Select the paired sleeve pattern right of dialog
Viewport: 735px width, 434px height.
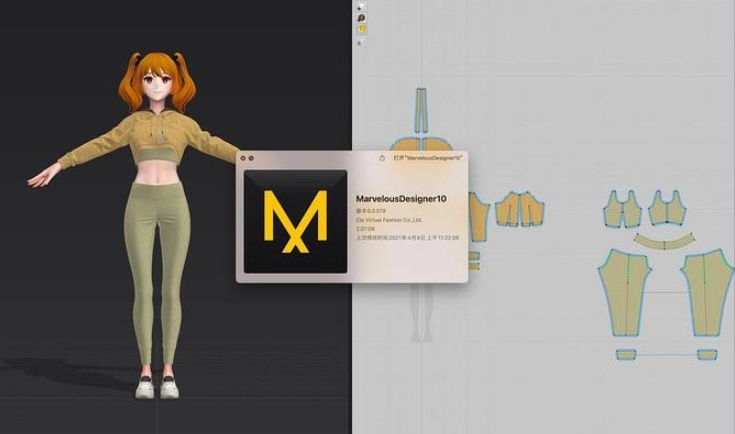(x=519, y=209)
